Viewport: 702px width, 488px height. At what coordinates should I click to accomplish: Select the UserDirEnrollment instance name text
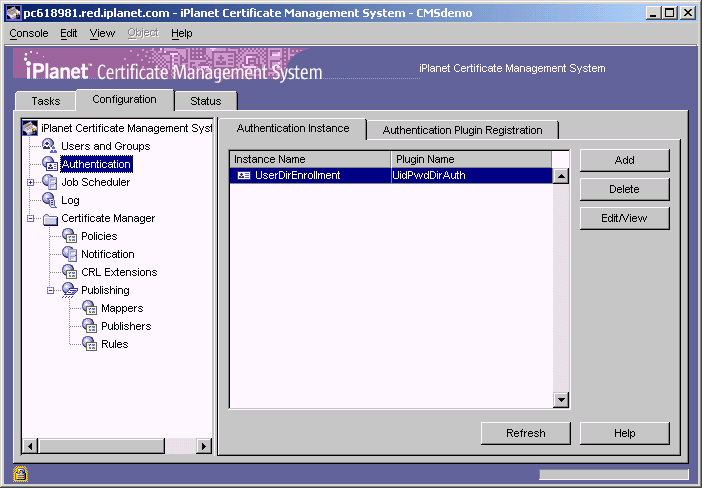tap(298, 176)
